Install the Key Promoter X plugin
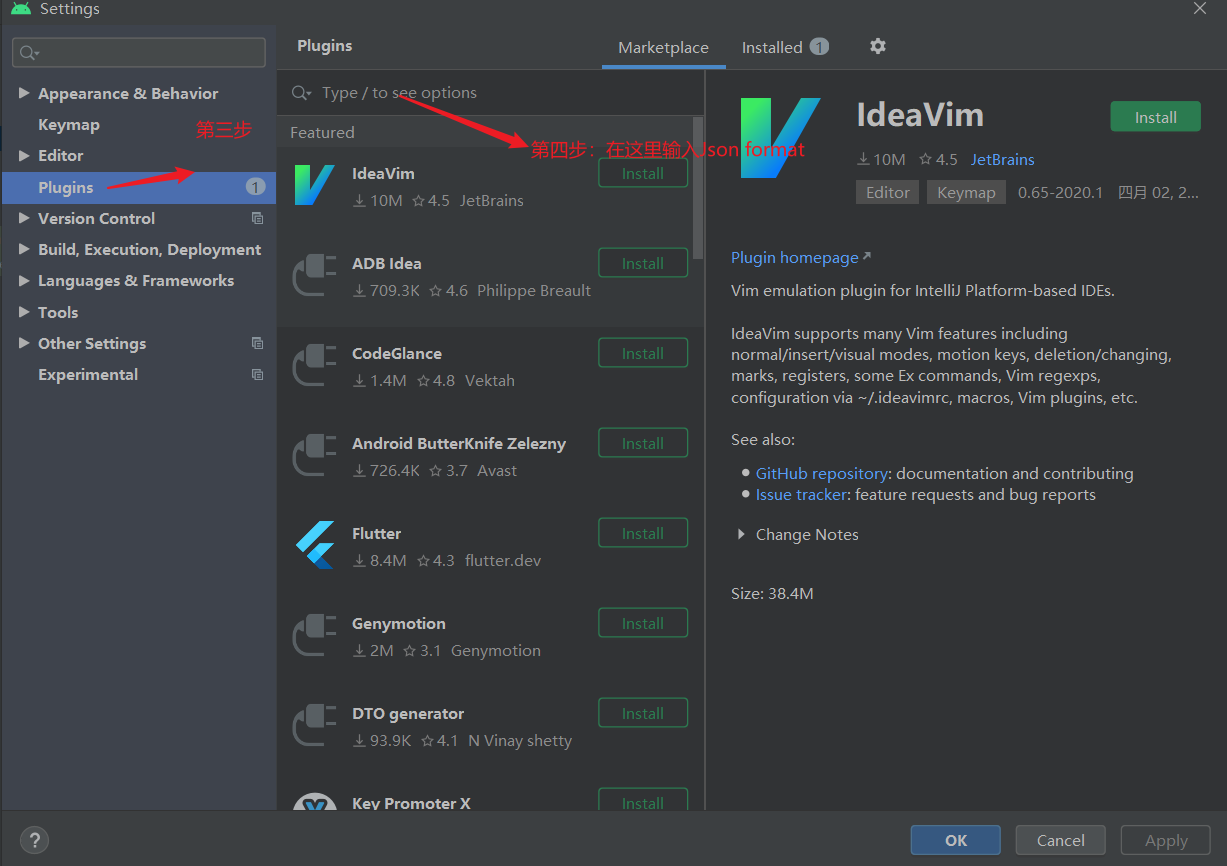The image size is (1227, 866). tap(643, 801)
